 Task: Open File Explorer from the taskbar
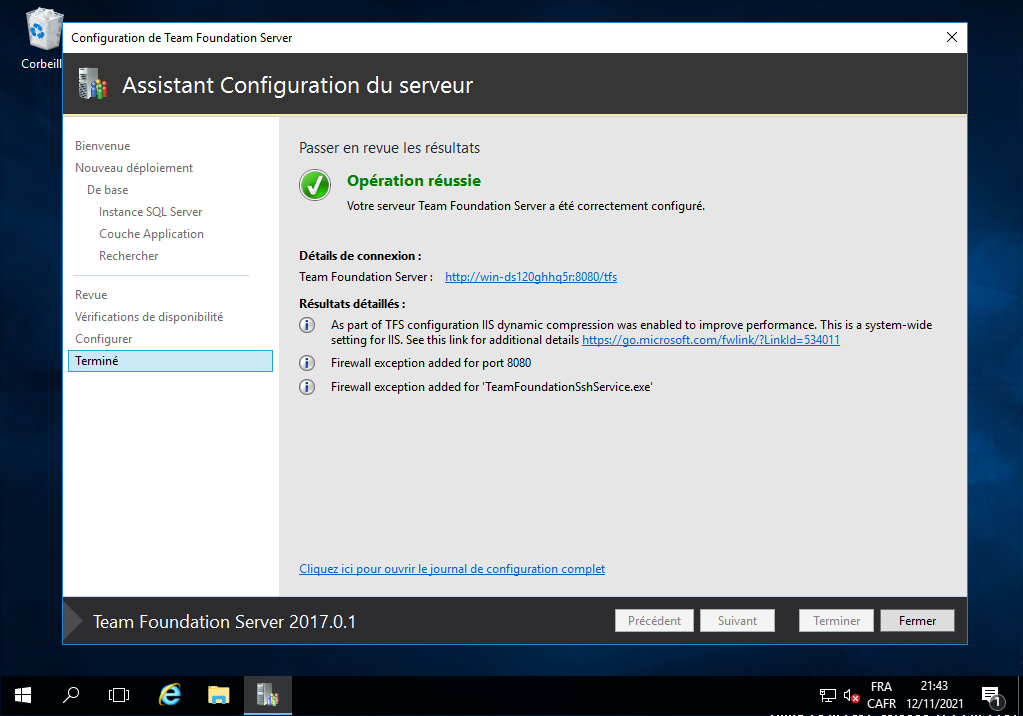(x=219, y=694)
